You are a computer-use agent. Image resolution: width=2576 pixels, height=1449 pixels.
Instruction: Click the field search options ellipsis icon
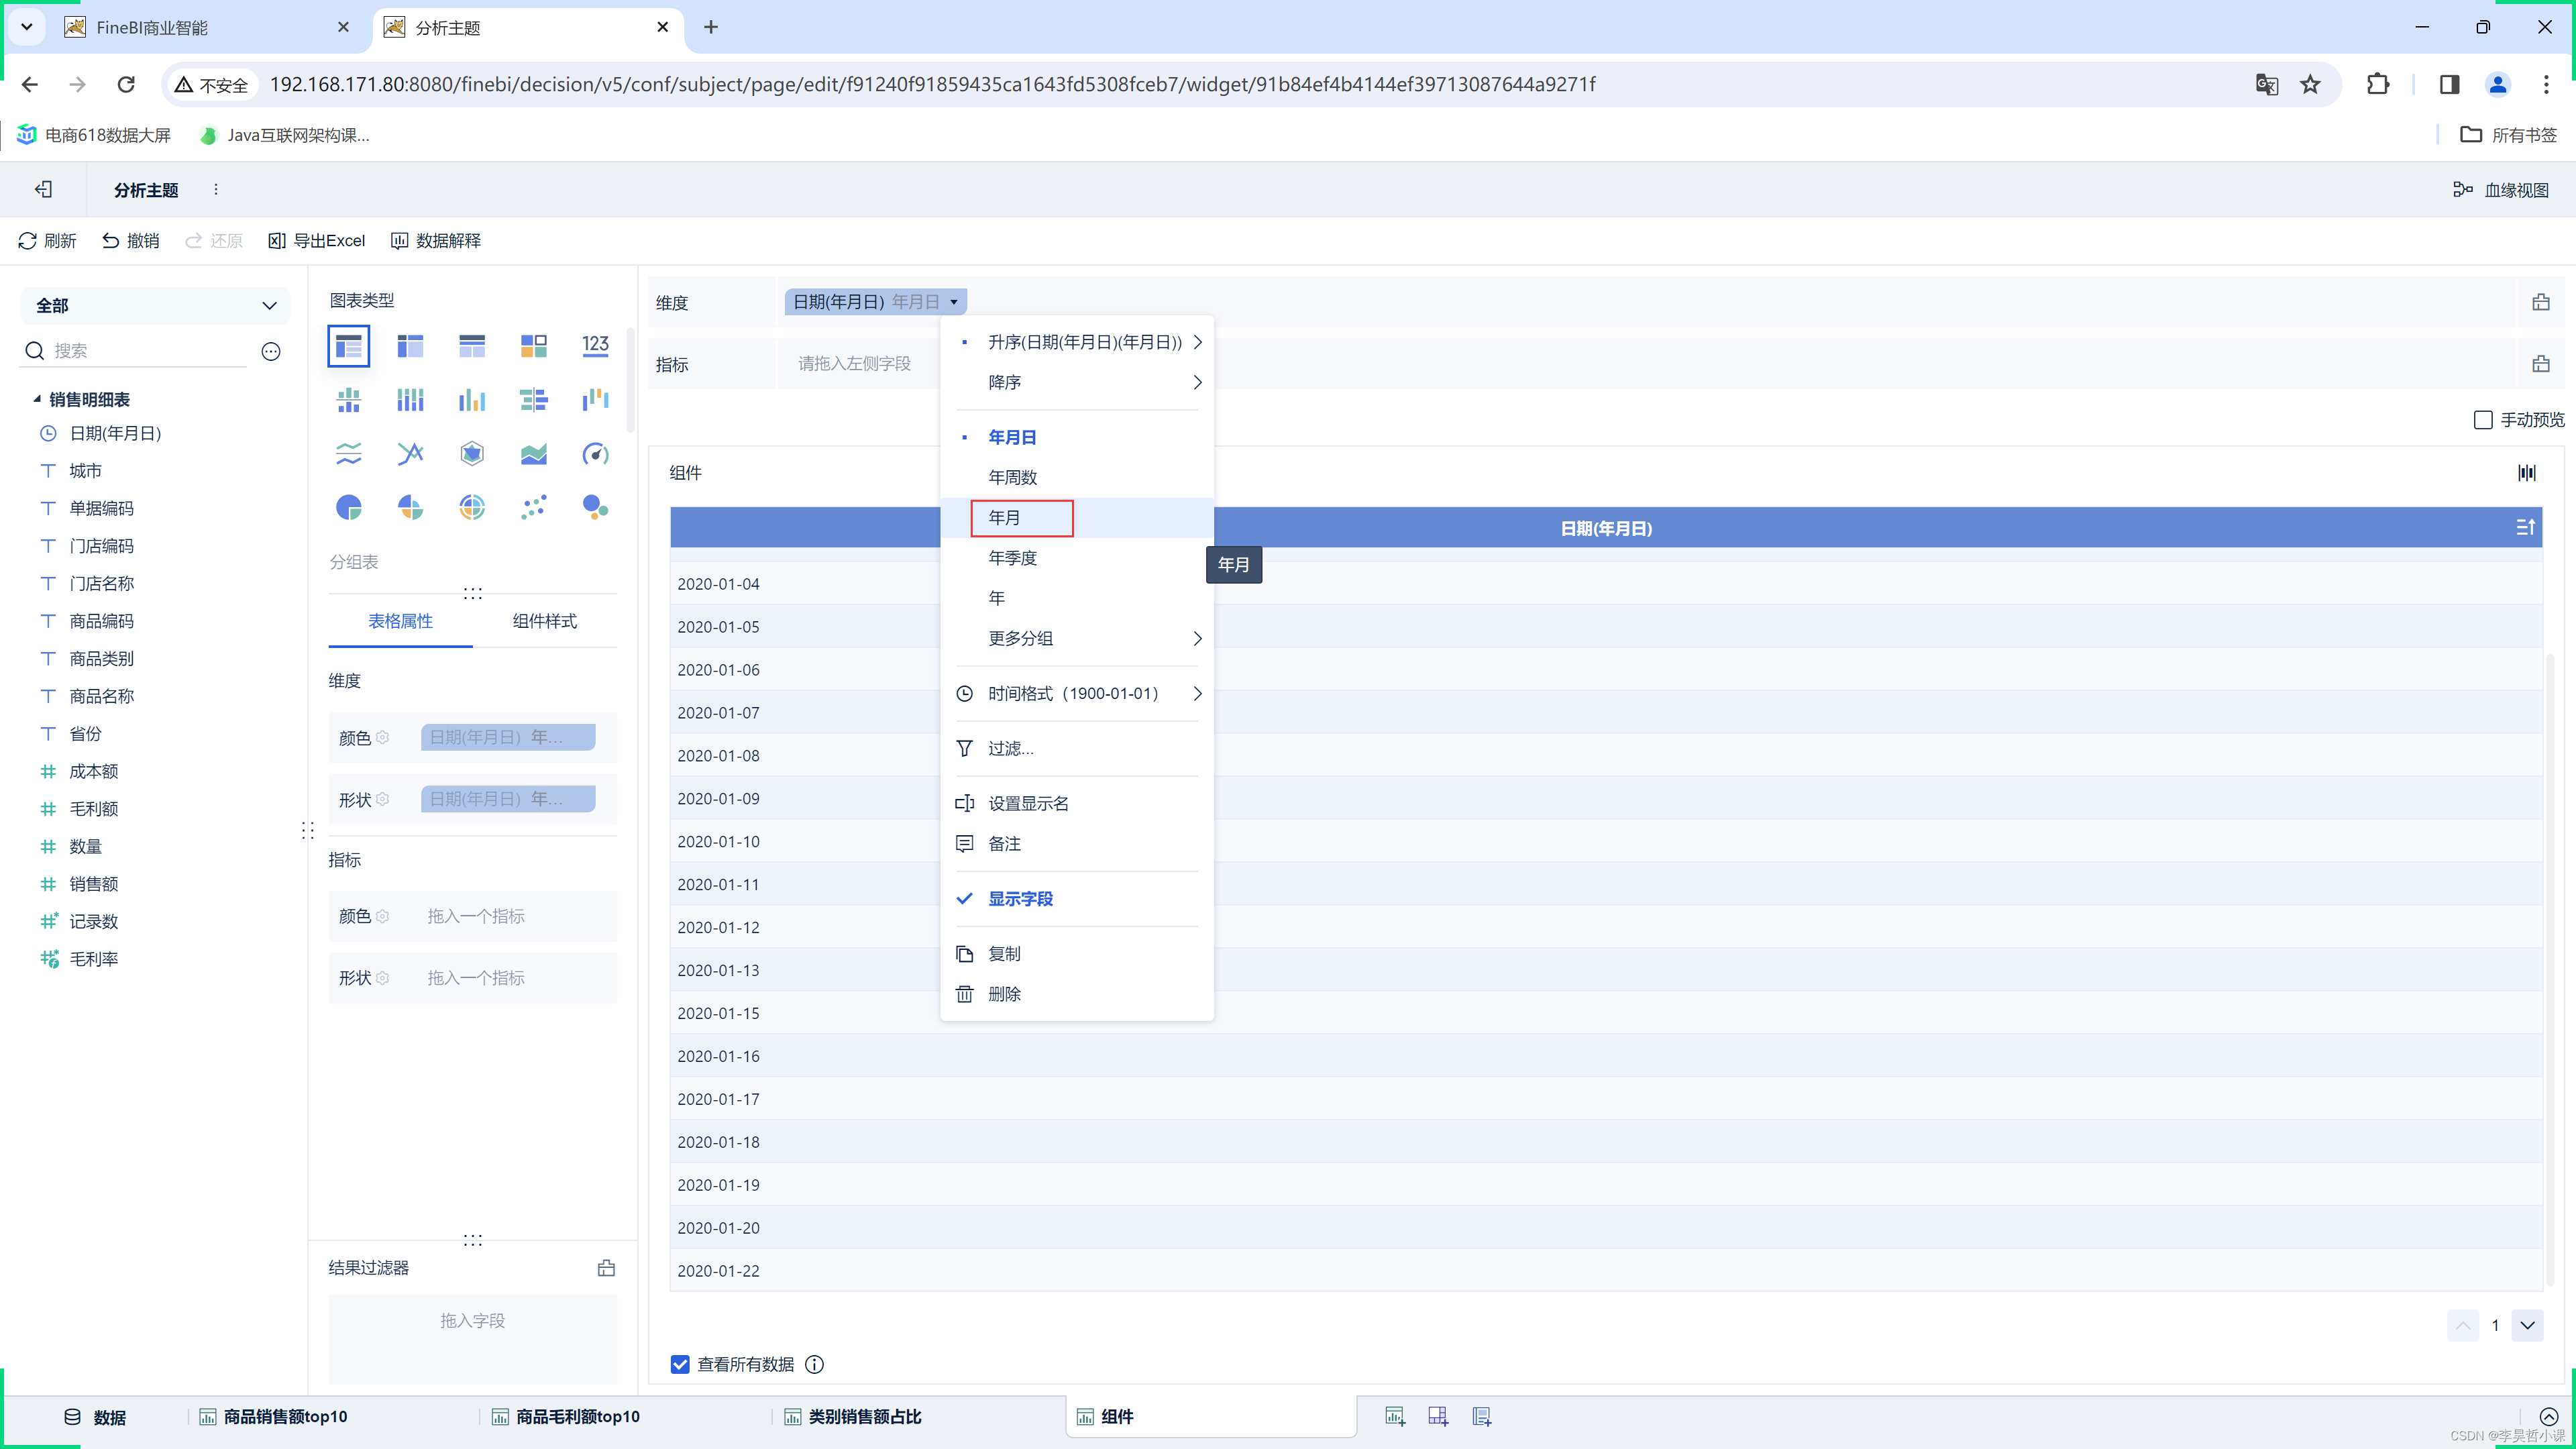point(271,351)
